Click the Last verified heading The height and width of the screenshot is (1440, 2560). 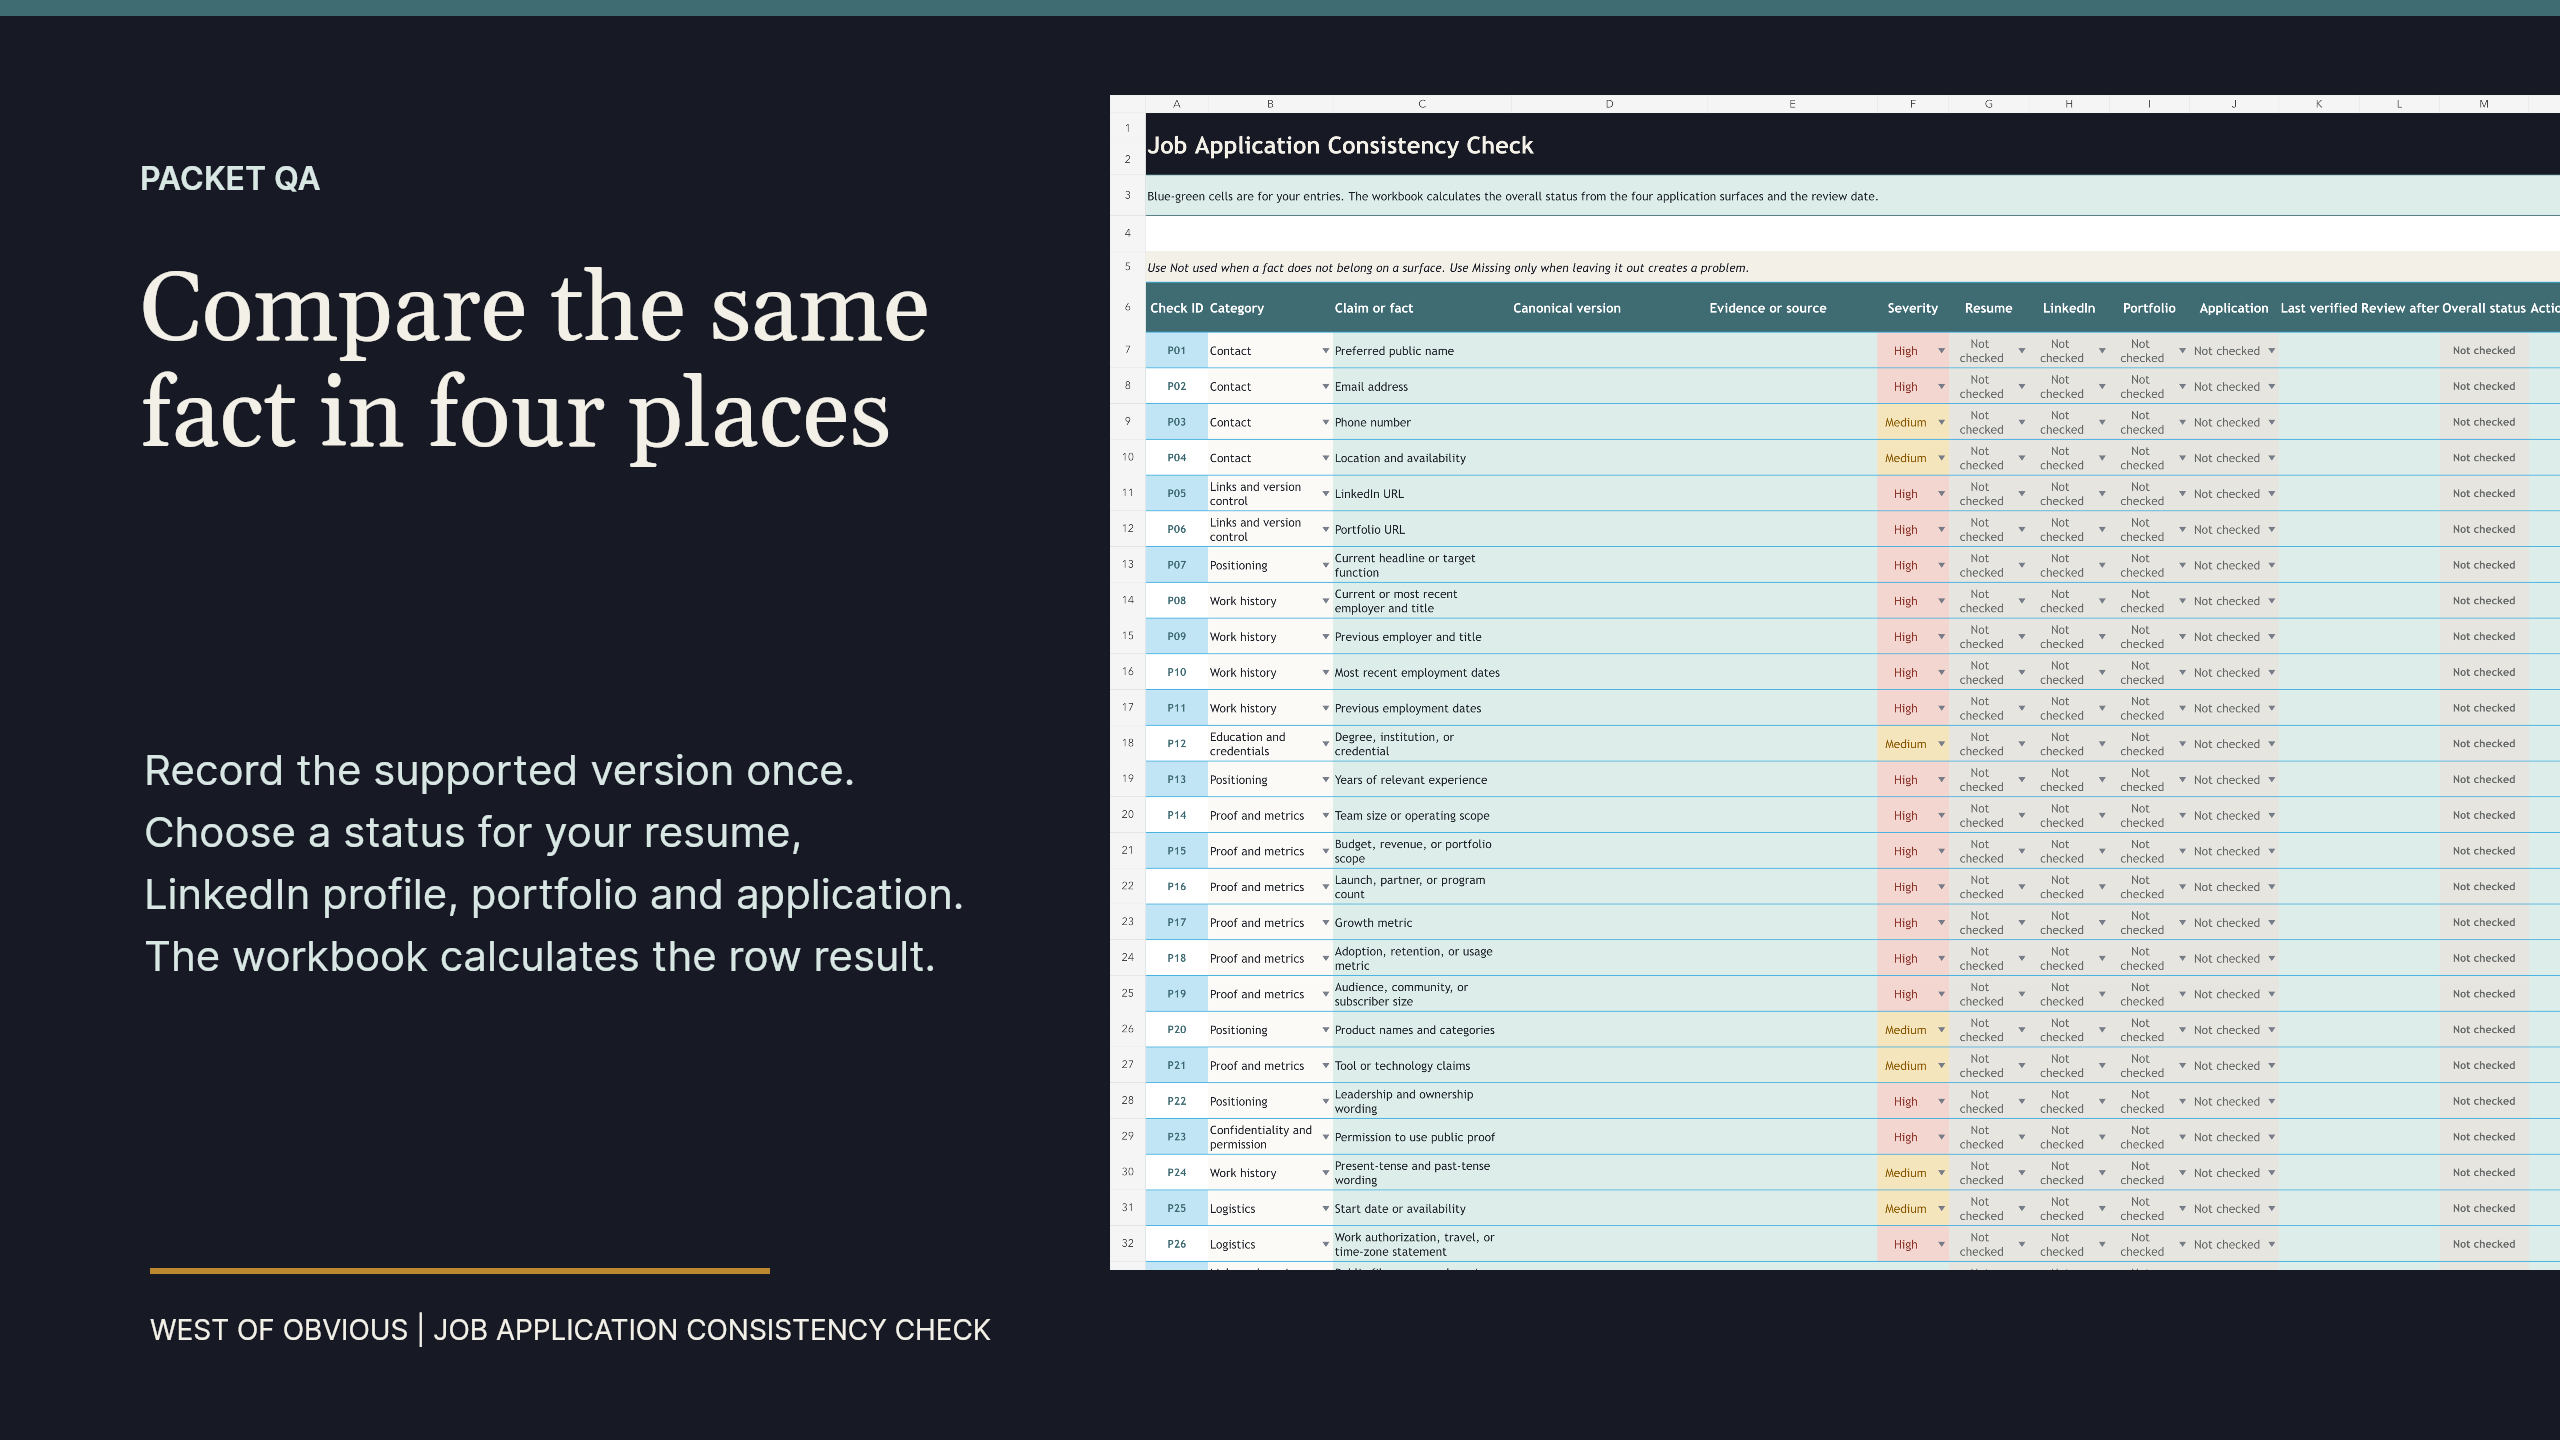tap(2318, 308)
